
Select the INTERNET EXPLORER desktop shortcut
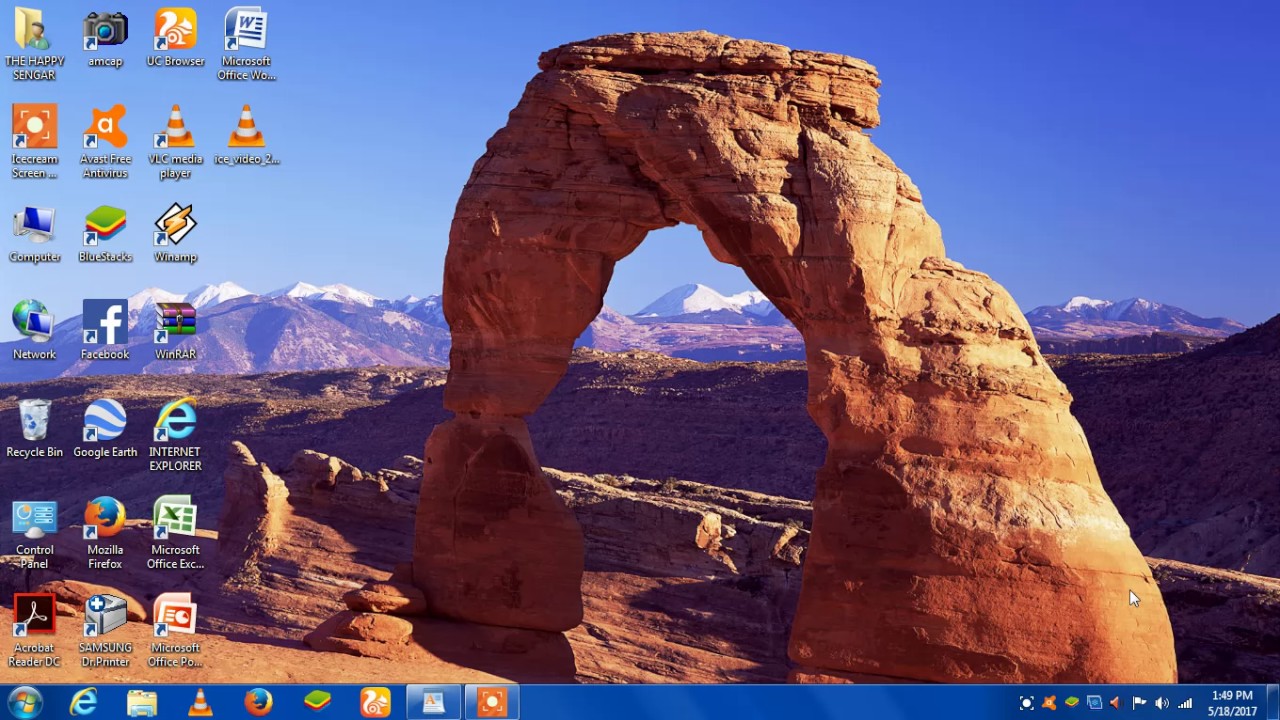coord(175,435)
